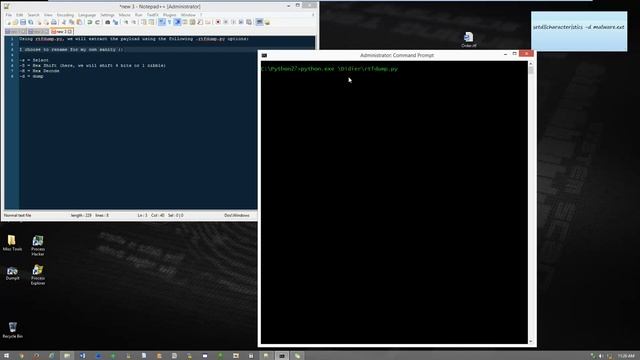Click the Cut icon in Notepad++ toolbar
This screenshot has height=360, width=640.
click(64, 22)
